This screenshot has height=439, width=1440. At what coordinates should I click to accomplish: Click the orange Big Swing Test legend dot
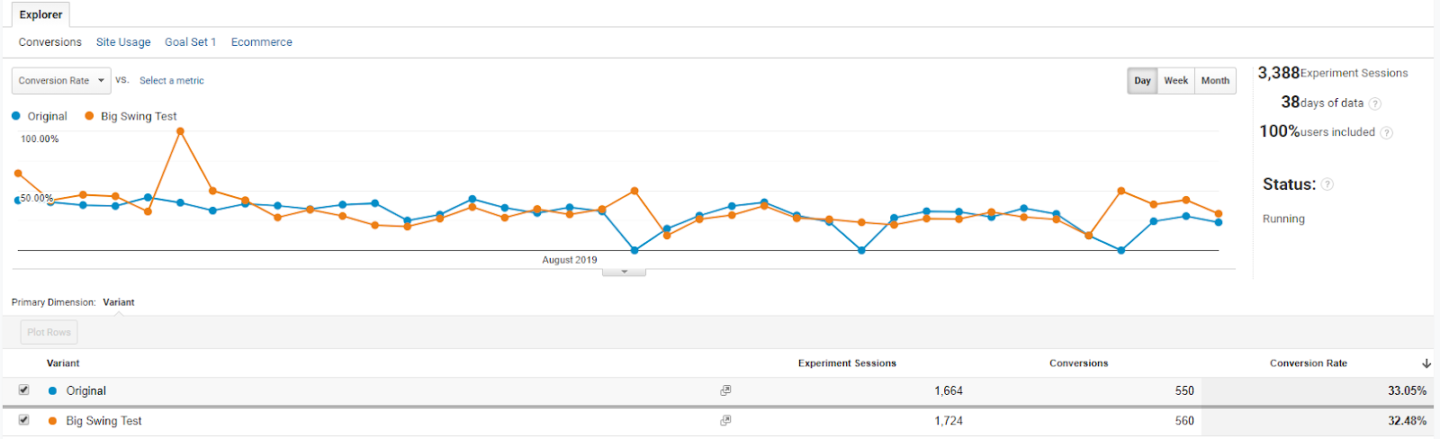[x=90, y=116]
